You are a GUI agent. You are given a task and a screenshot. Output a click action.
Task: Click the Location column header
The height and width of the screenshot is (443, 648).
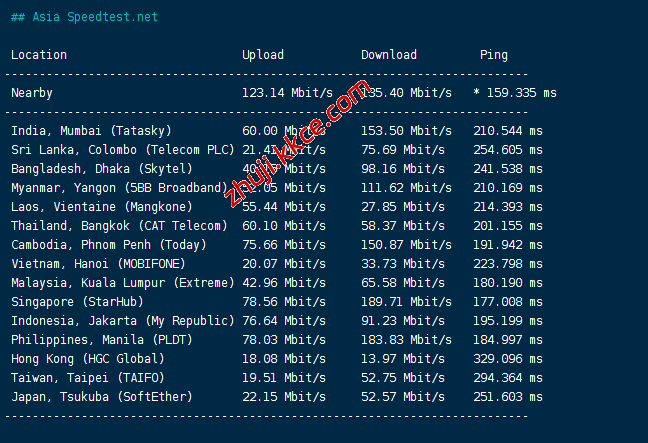coord(39,55)
